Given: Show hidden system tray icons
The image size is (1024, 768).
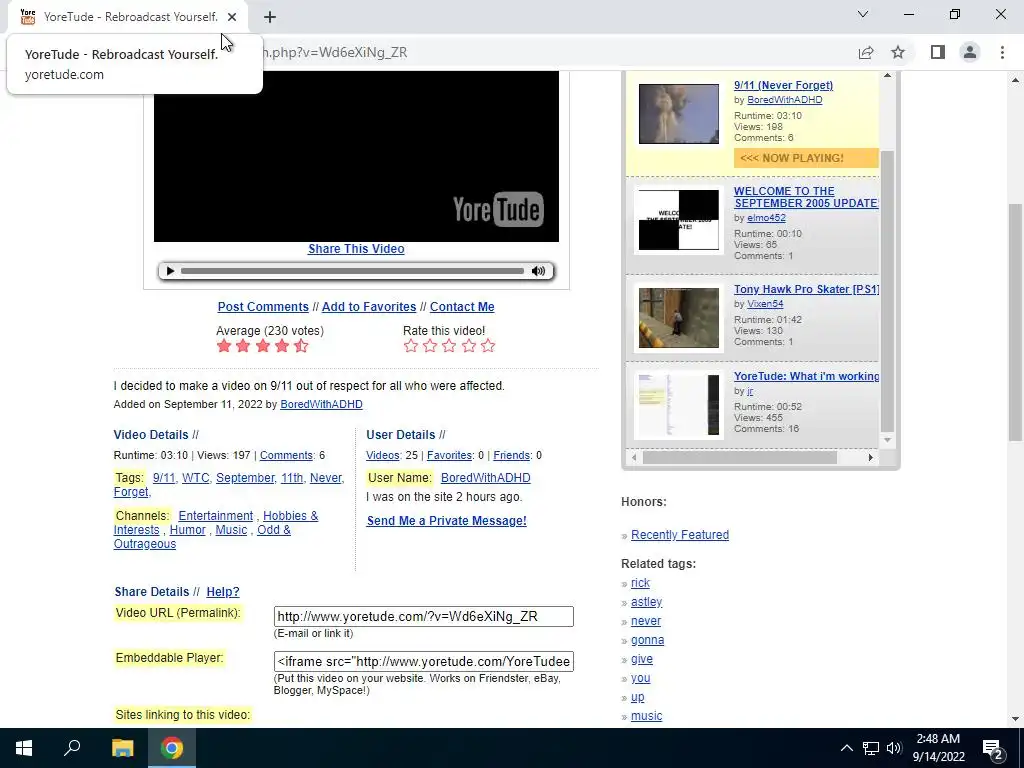Looking at the screenshot, I should (x=846, y=748).
